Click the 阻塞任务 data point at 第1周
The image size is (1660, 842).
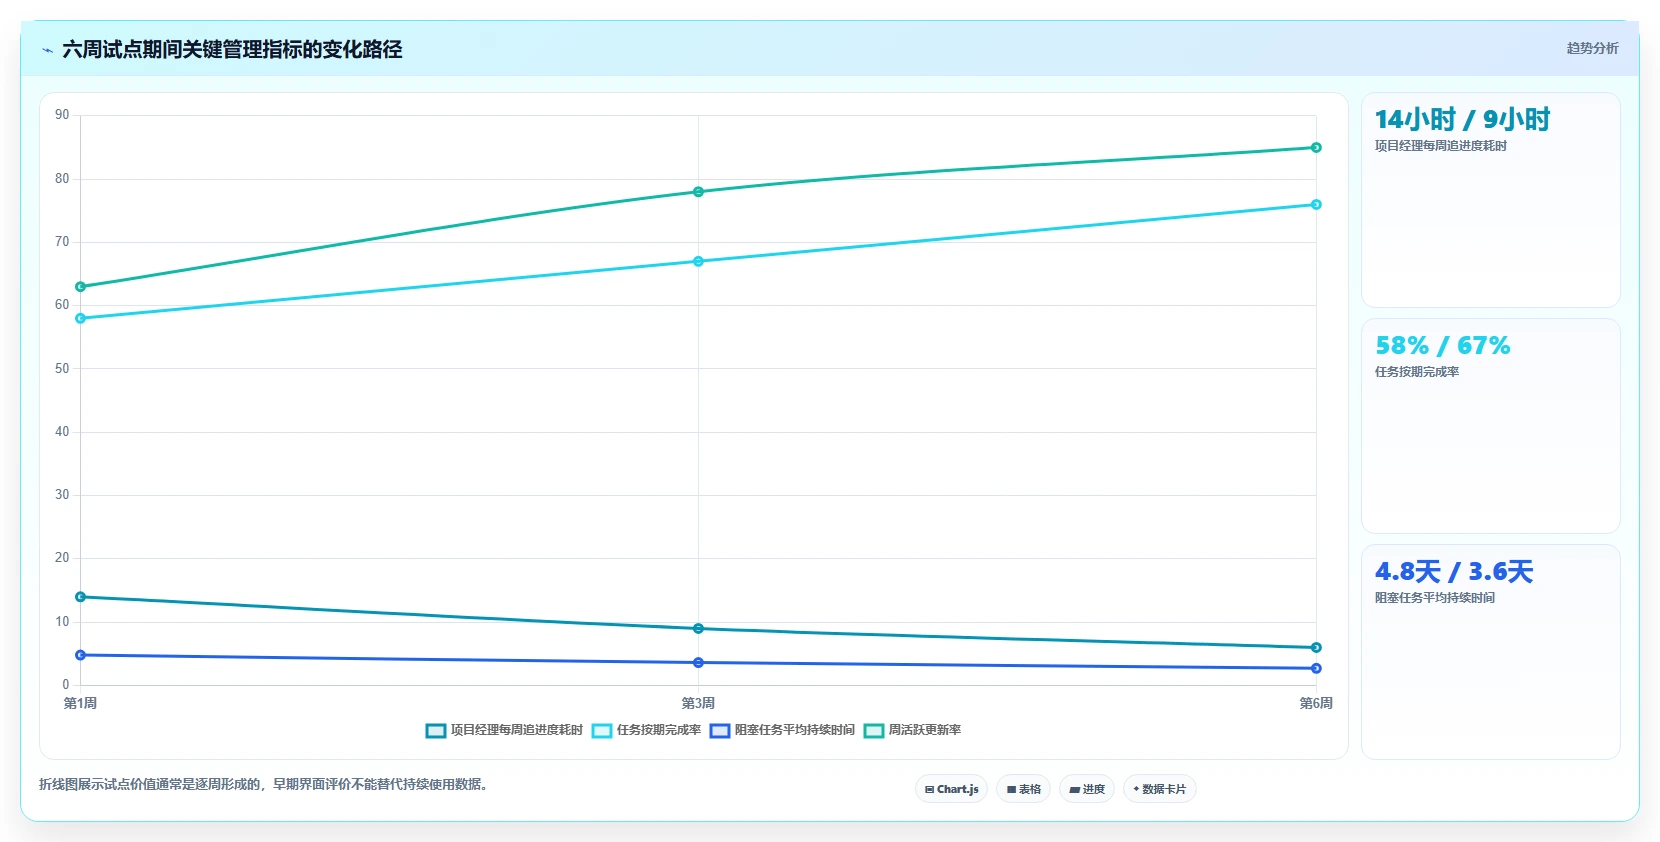point(81,655)
